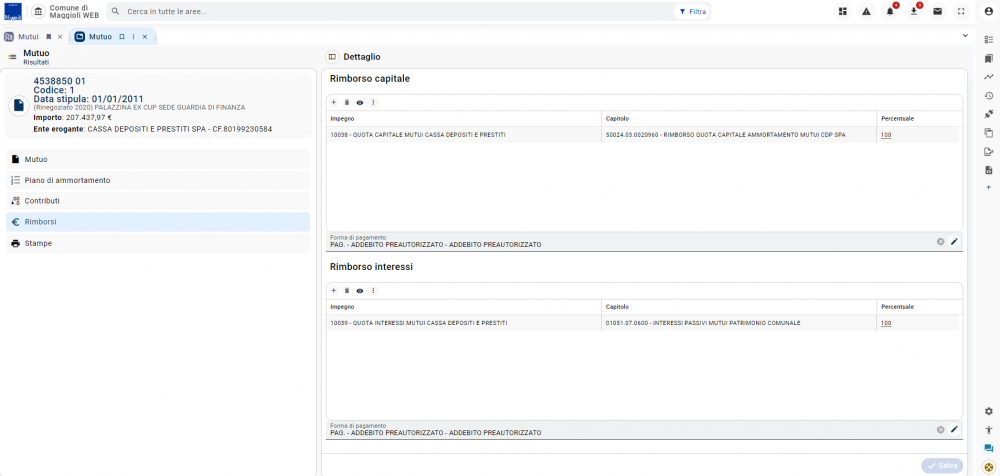Toggle view eye icon in Rimborso capitale
The width and height of the screenshot is (1000, 476).
coord(360,102)
